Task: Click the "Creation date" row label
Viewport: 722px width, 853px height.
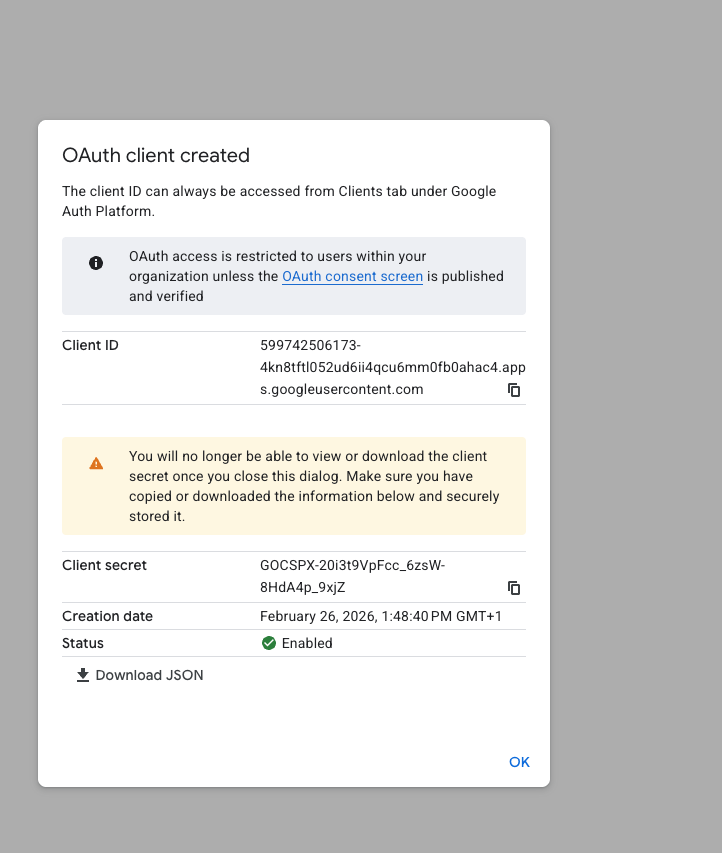Action: [x=107, y=616]
